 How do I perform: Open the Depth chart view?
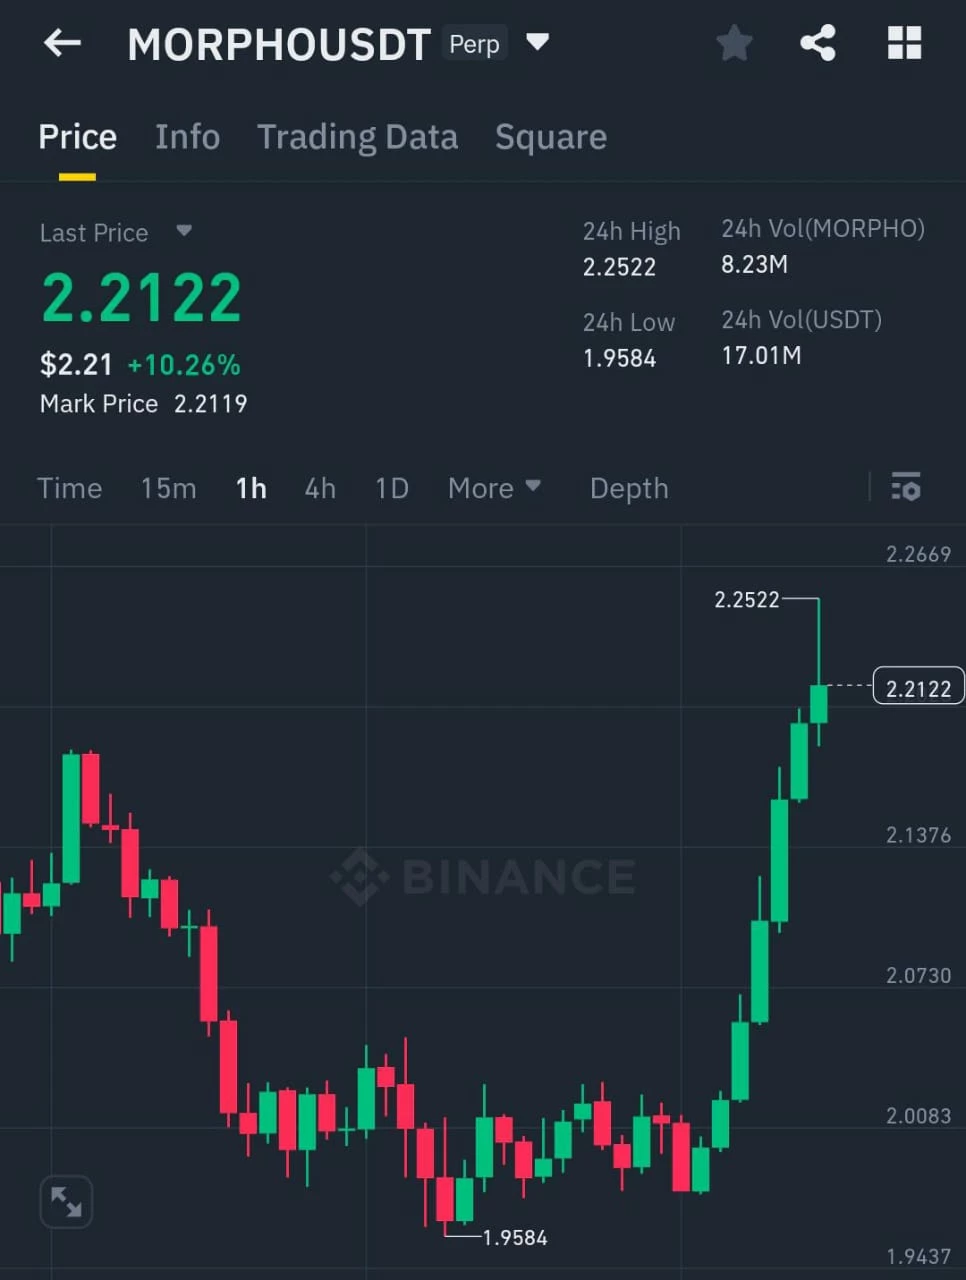point(629,488)
